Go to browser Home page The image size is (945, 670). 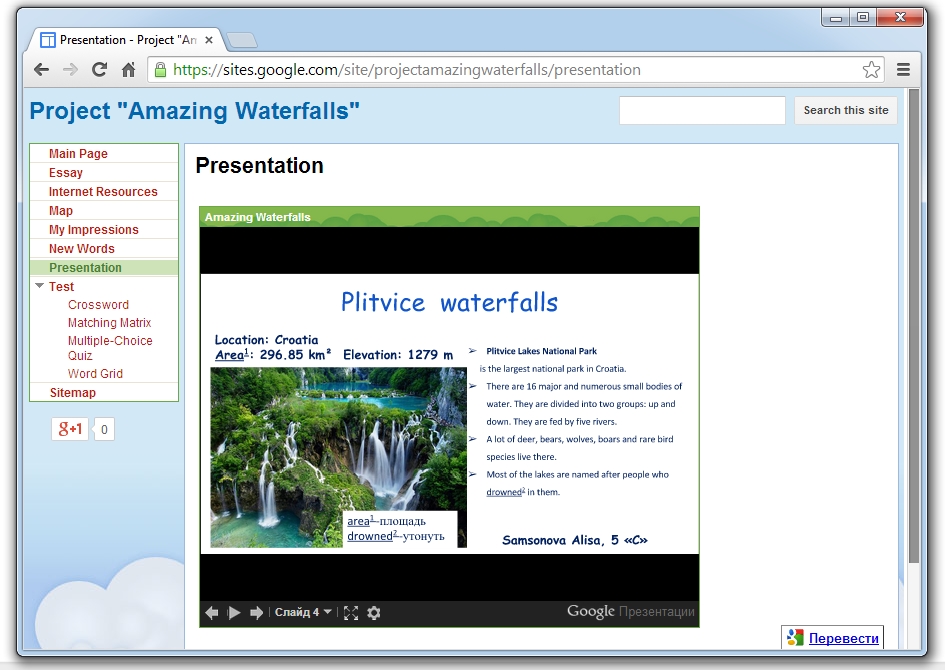tap(128, 70)
